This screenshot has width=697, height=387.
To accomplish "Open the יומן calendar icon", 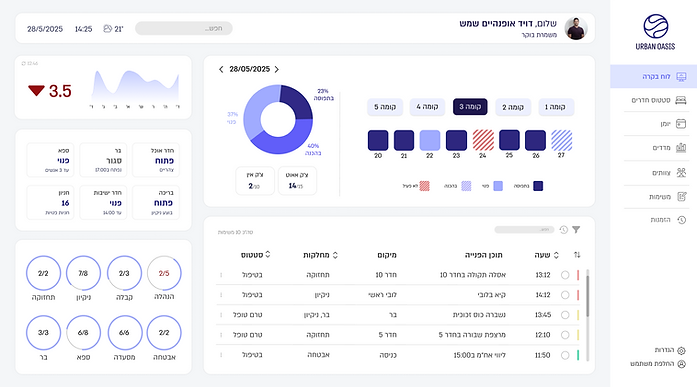I will 681,124.
